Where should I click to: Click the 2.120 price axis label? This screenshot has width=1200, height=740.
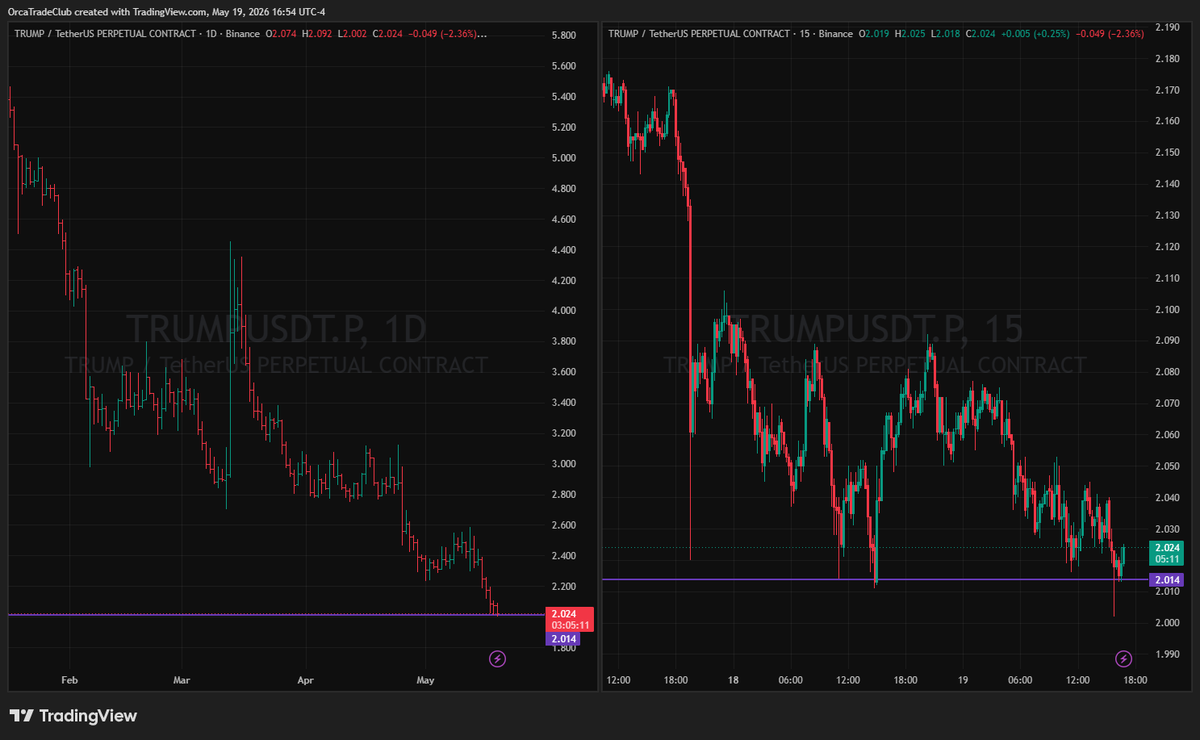coord(1166,246)
